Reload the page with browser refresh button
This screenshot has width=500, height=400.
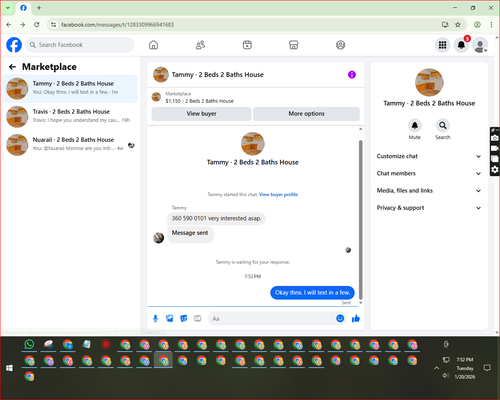click(37, 24)
